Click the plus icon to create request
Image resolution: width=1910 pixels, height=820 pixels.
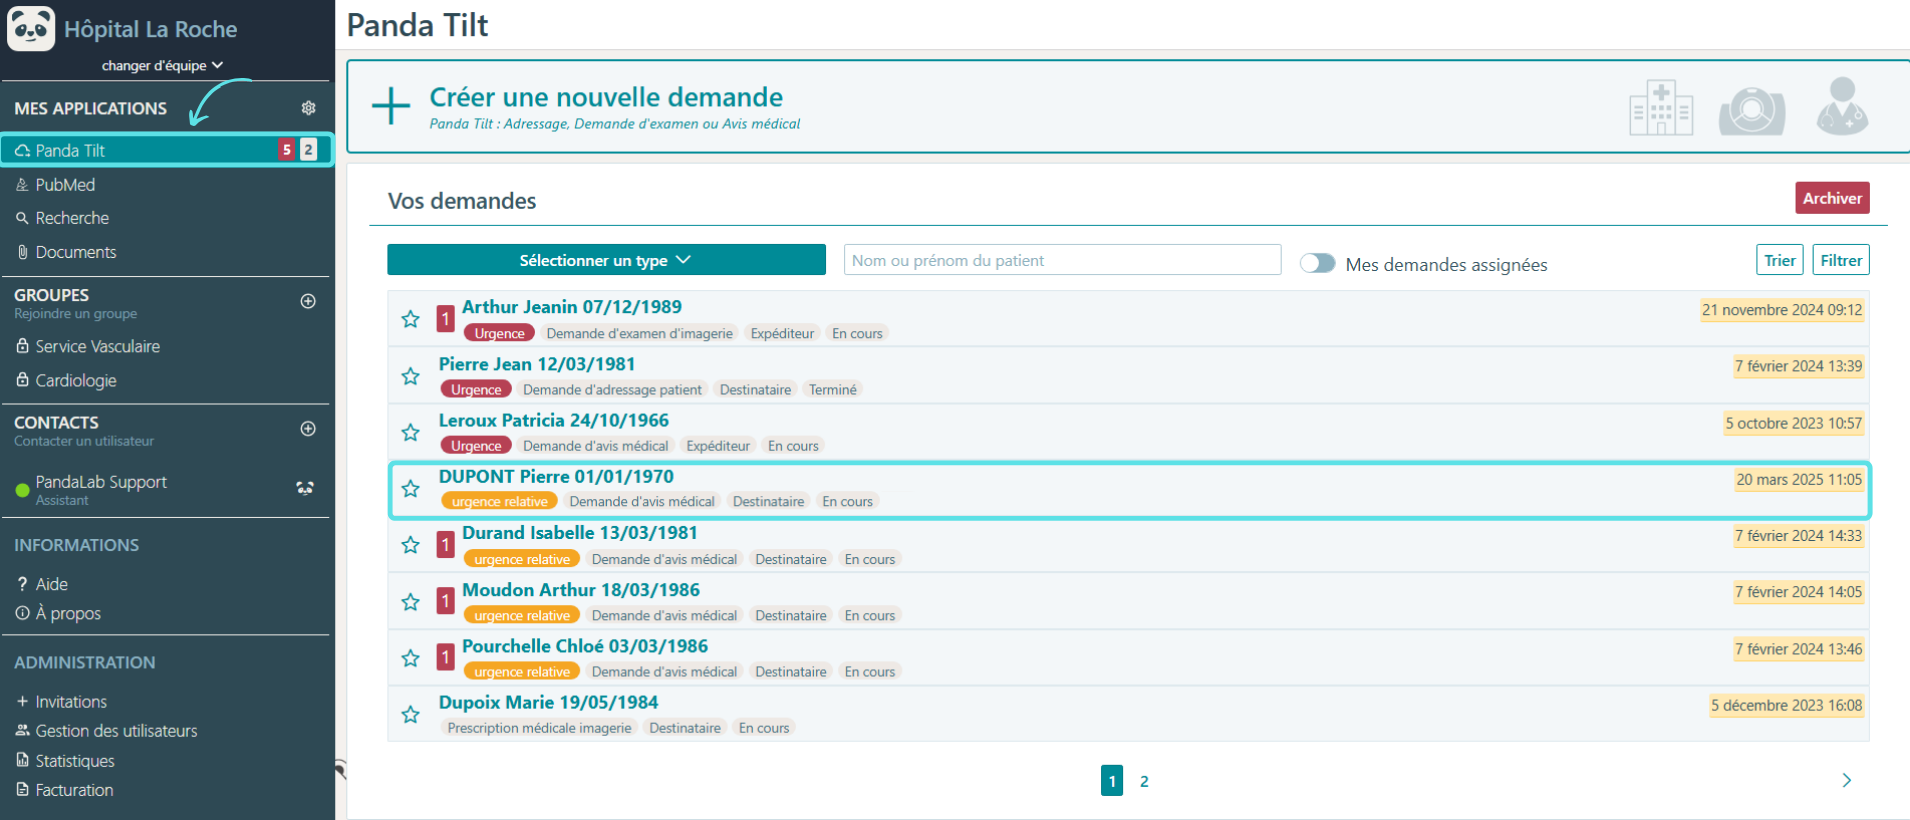pos(391,105)
